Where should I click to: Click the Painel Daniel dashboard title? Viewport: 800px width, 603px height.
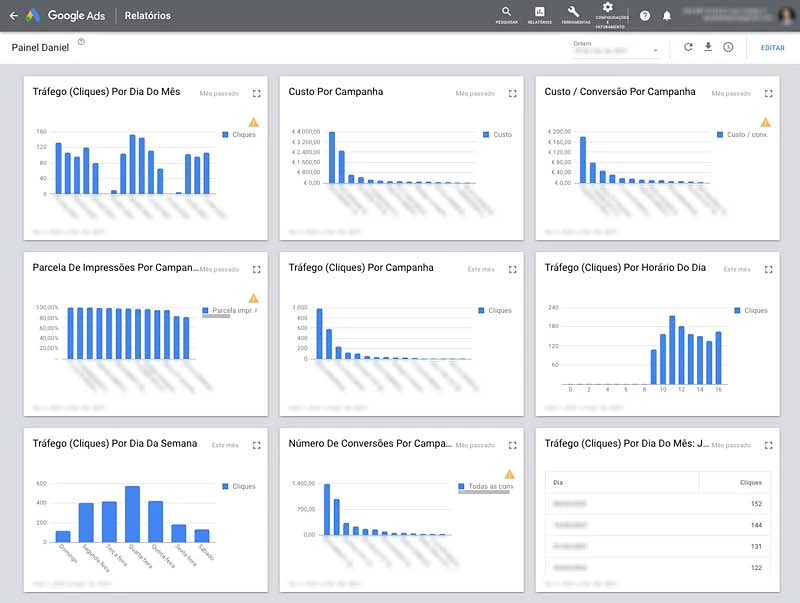pyautogui.click(x=40, y=47)
